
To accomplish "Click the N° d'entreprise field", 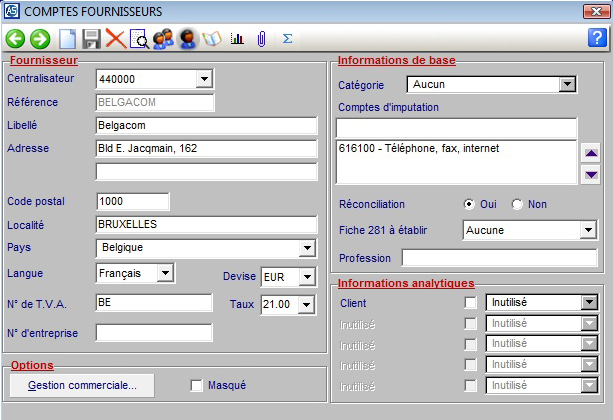I will tap(154, 333).
